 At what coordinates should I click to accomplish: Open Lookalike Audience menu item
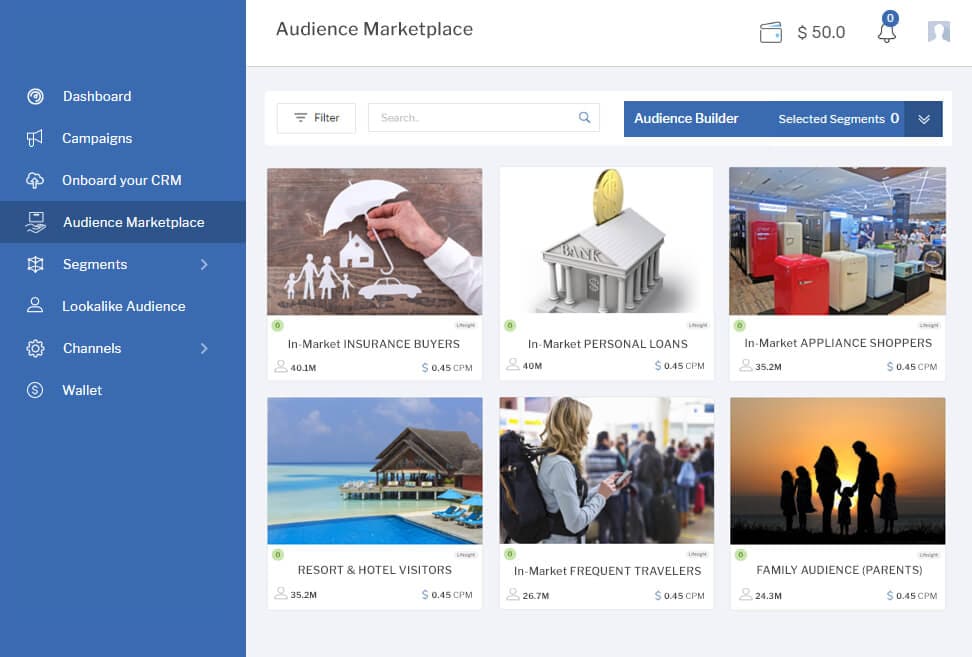(123, 306)
